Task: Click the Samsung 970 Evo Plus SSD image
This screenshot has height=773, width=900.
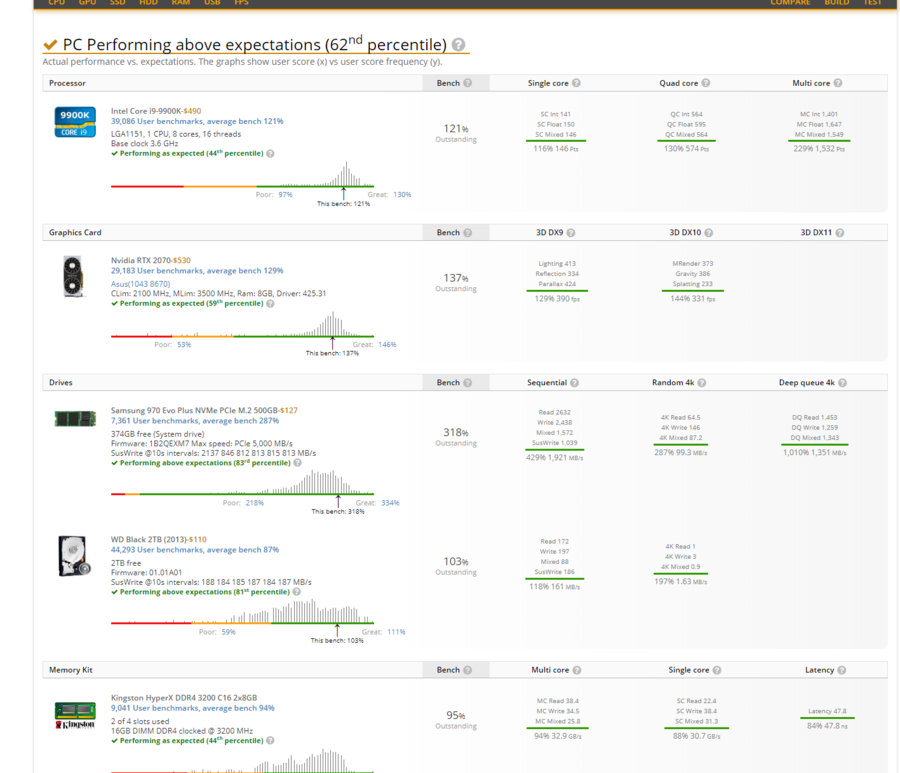Action: [x=75, y=418]
